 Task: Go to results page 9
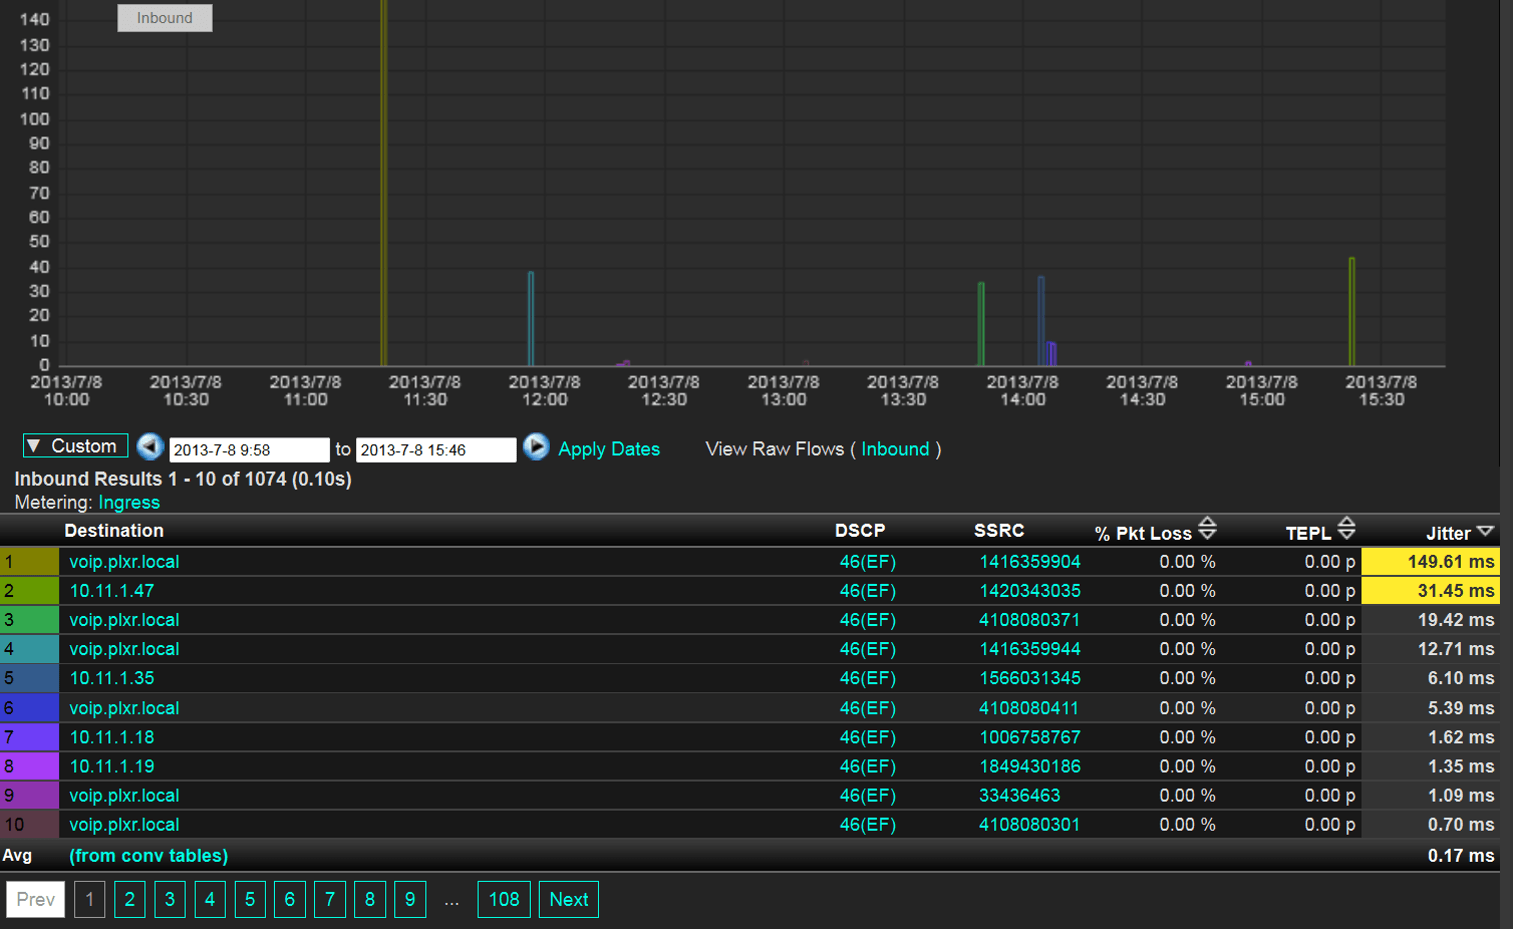pyautogui.click(x=410, y=899)
